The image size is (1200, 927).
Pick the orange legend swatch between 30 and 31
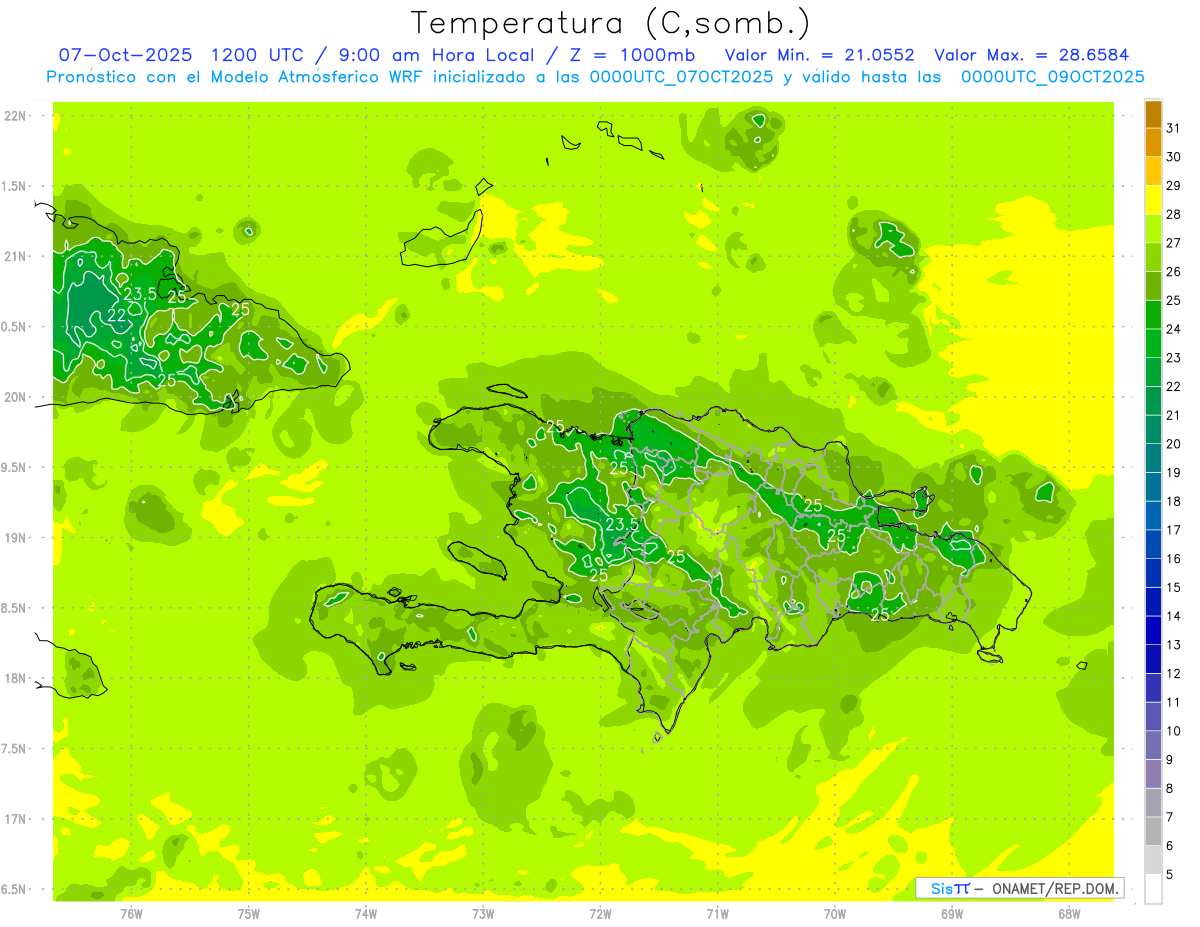(x=1153, y=143)
